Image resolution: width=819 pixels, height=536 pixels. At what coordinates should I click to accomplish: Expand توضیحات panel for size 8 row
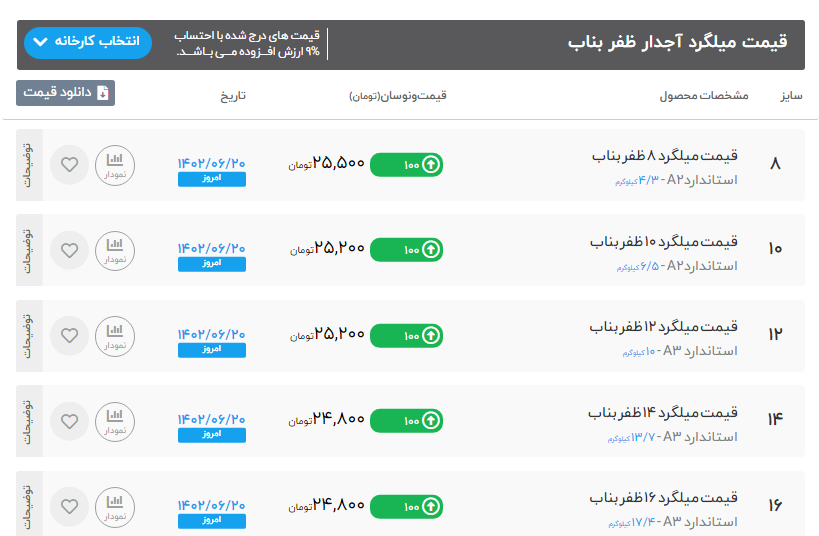(x=29, y=165)
